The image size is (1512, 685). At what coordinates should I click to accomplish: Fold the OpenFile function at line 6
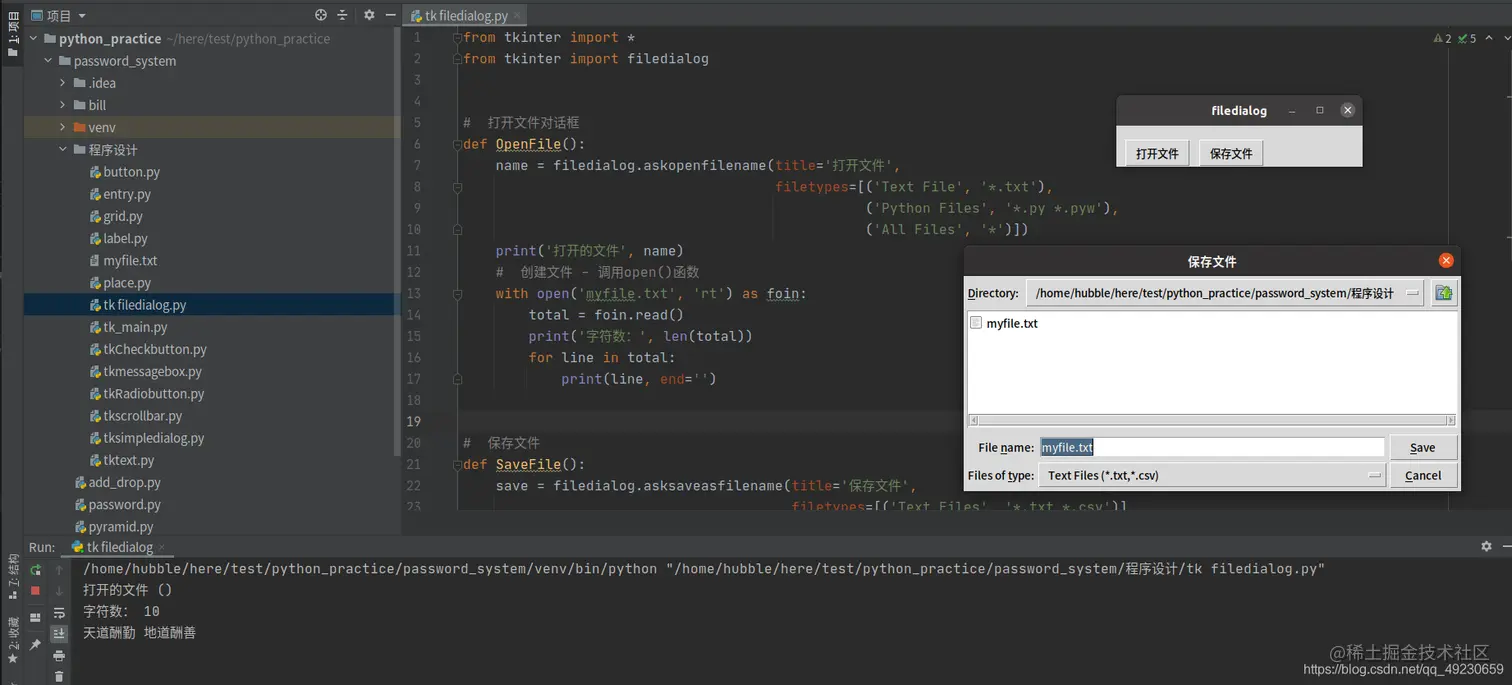coord(457,144)
